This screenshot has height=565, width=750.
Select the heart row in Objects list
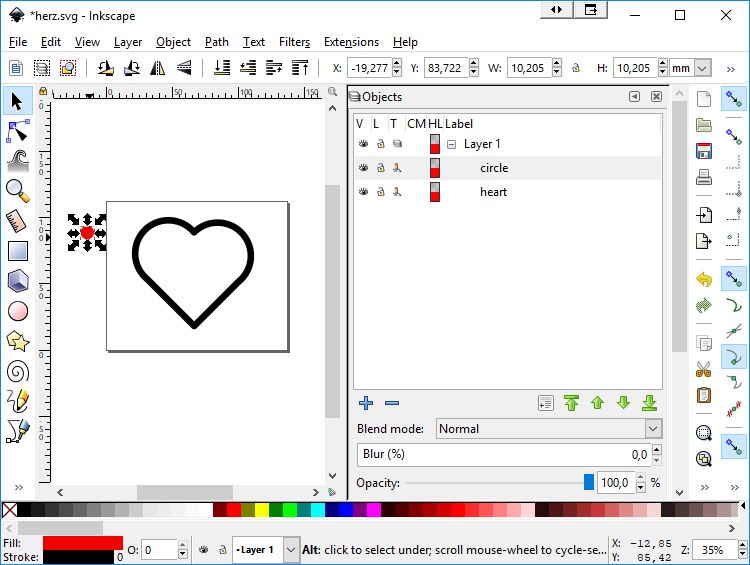(507, 192)
